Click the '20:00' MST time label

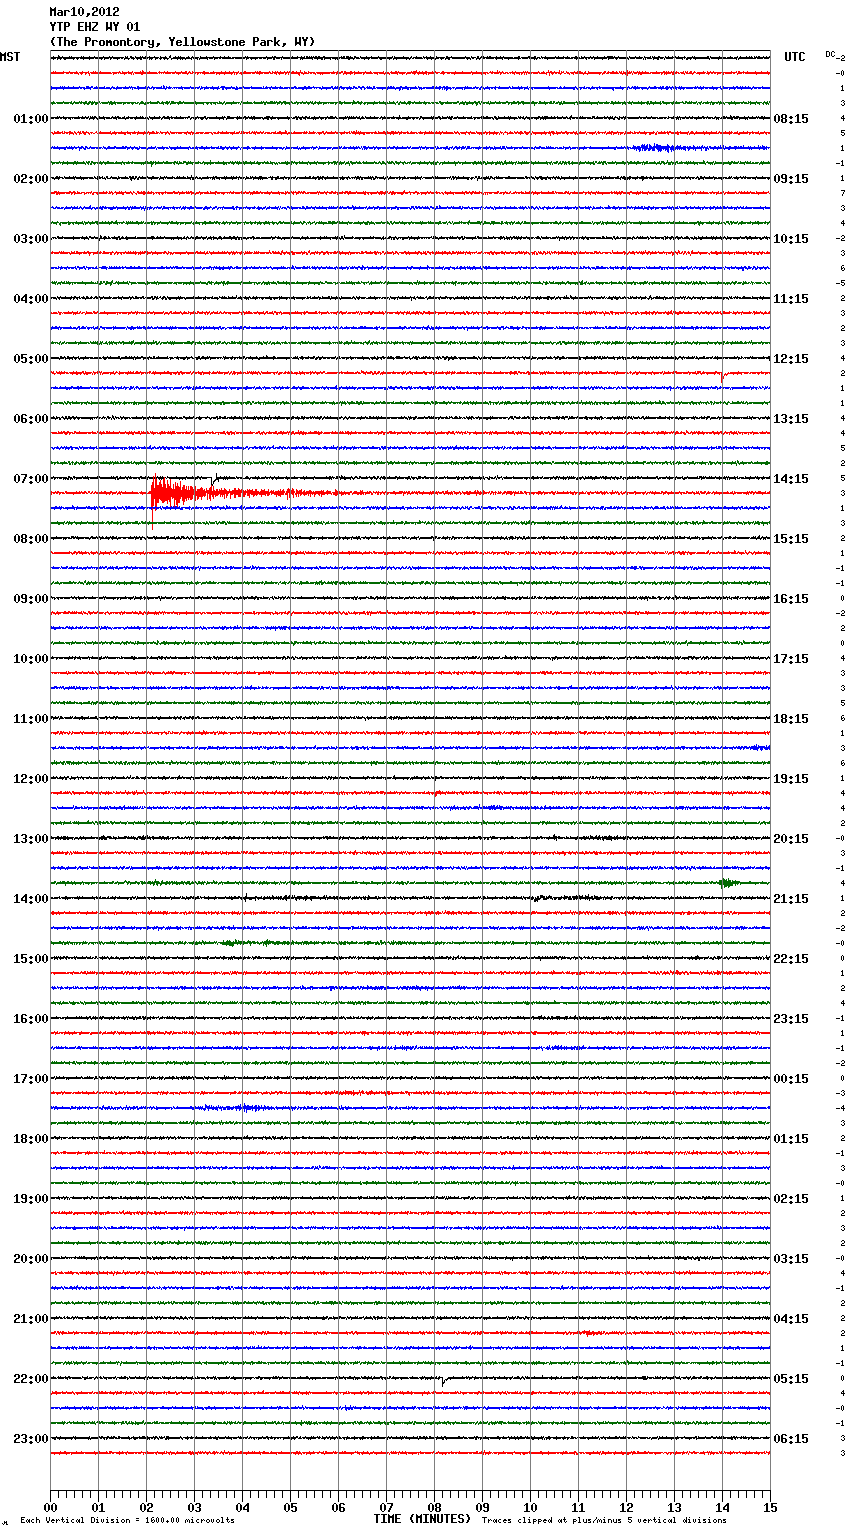coord(31,1259)
